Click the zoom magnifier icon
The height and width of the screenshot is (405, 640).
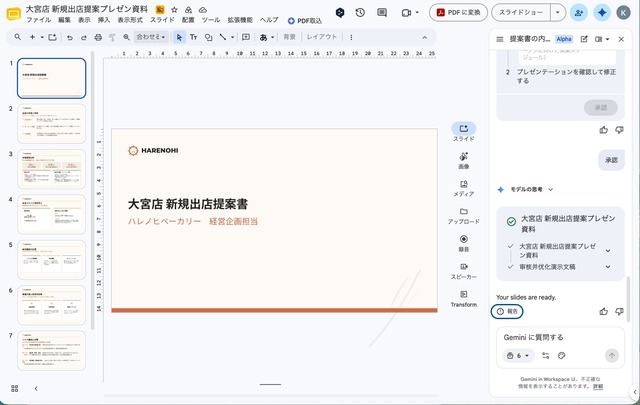(127, 37)
